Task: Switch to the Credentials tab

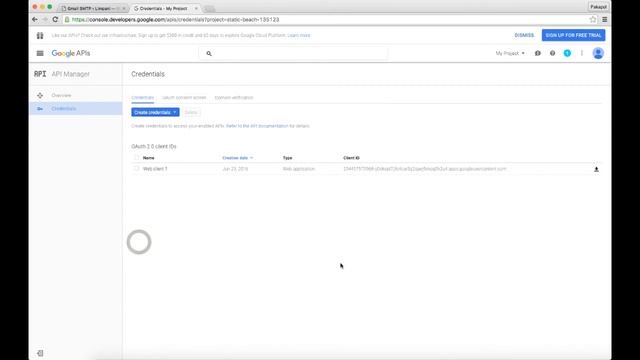Action: [x=142, y=98]
